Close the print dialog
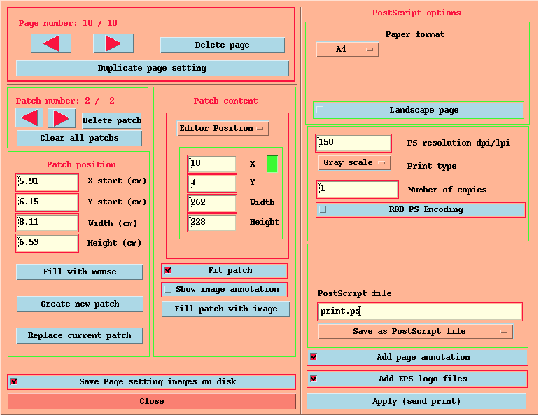The width and height of the screenshot is (538, 415). (x=152, y=401)
